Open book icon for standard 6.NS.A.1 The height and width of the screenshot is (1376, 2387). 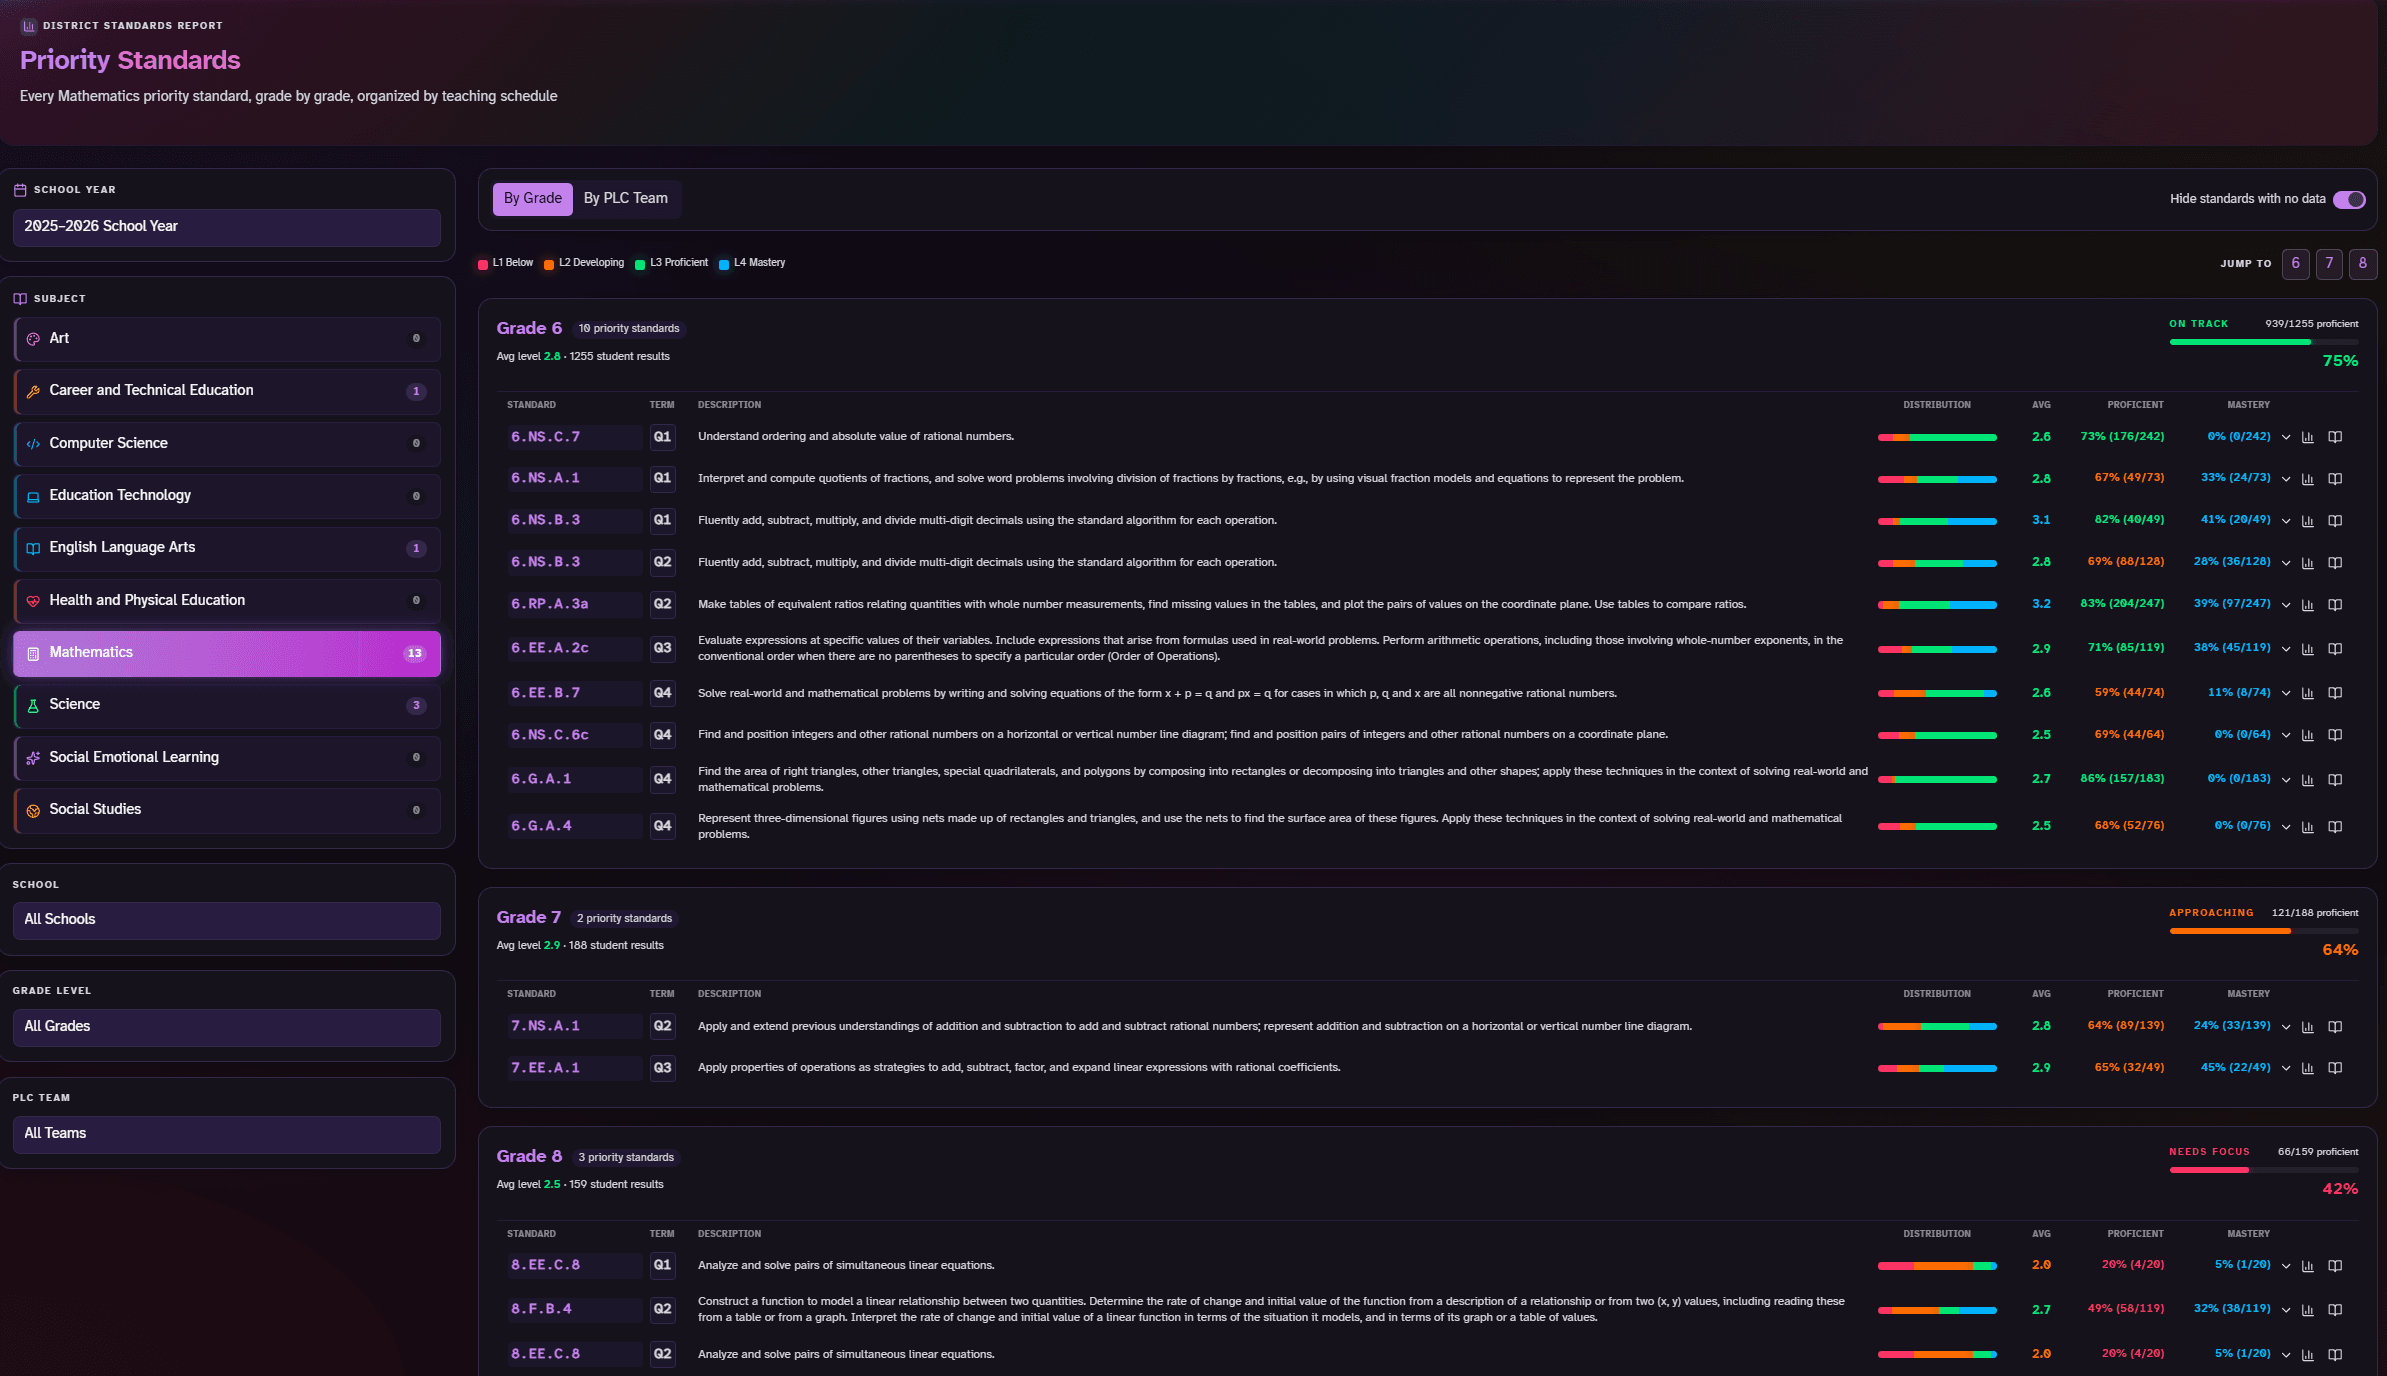(x=2335, y=479)
